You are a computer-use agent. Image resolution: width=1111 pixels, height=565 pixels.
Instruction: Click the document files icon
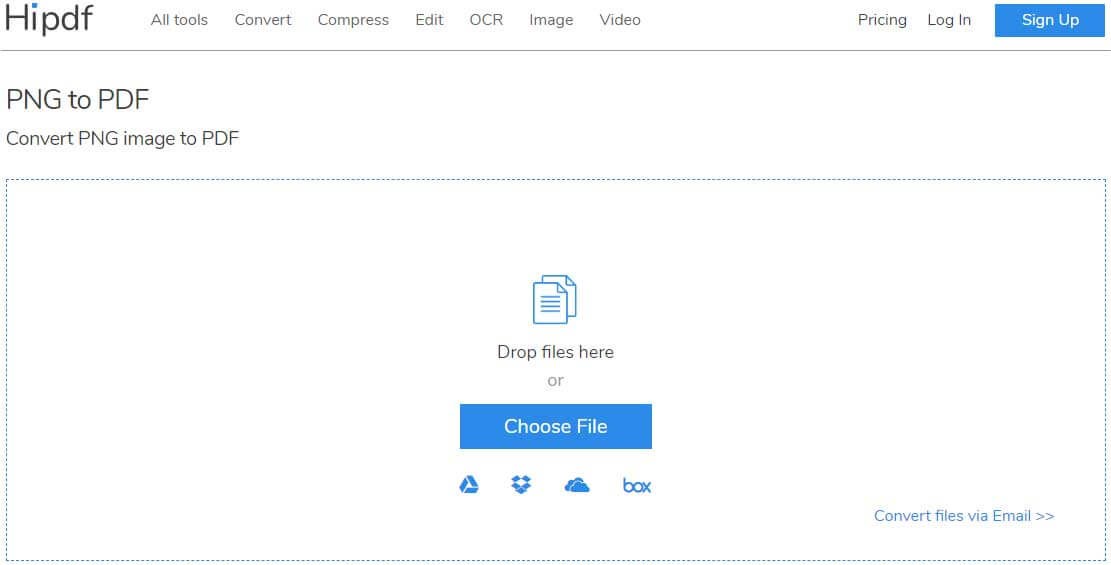[x=555, y=299]
